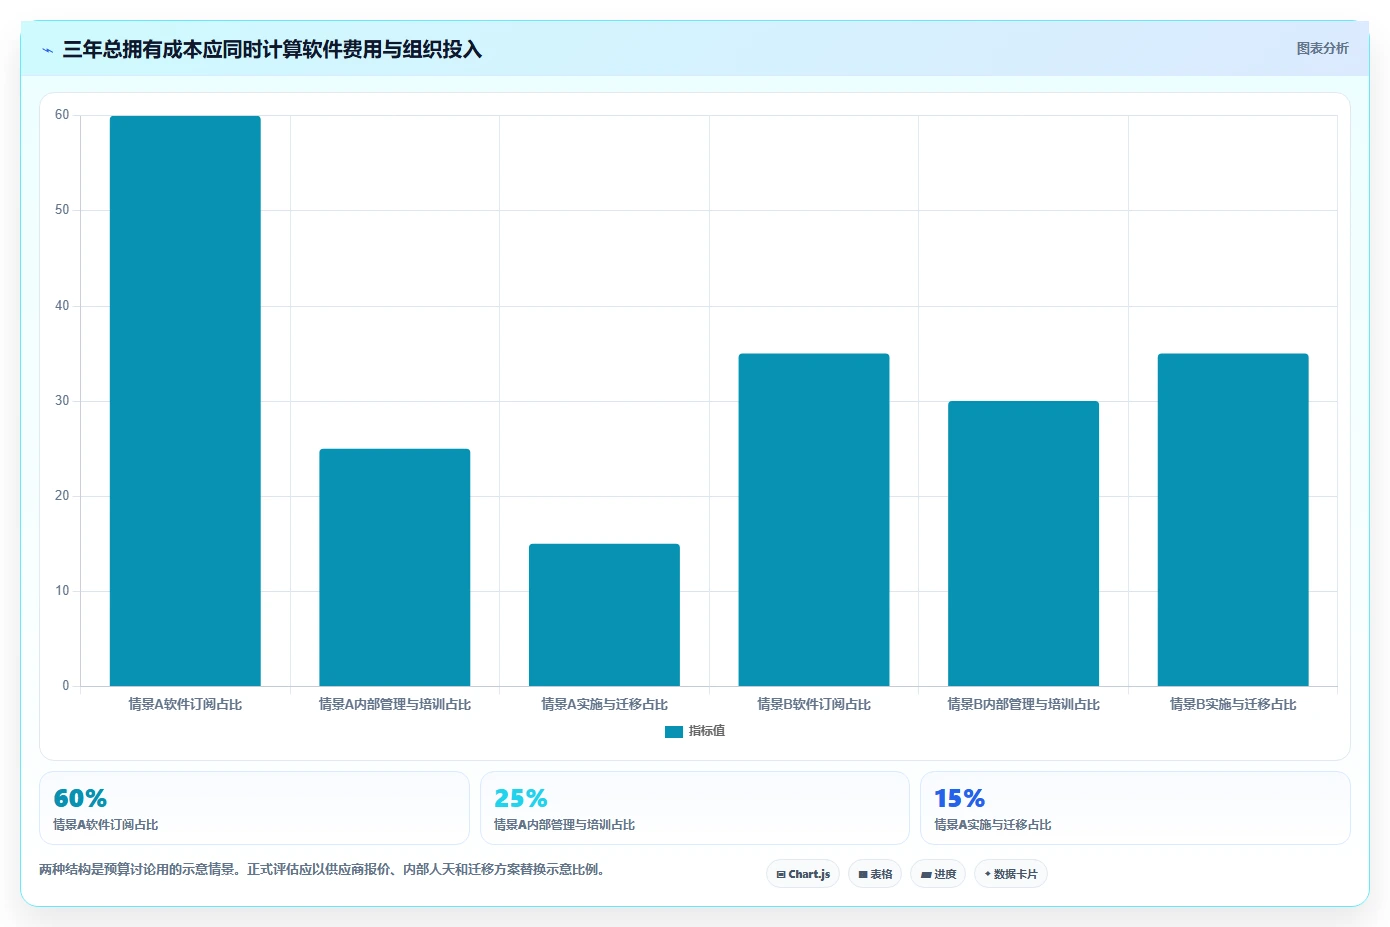Select the 情景B实施与迁移占比 bar
The height and width of the screenshot is (927, 1390).
(1233, 520)
